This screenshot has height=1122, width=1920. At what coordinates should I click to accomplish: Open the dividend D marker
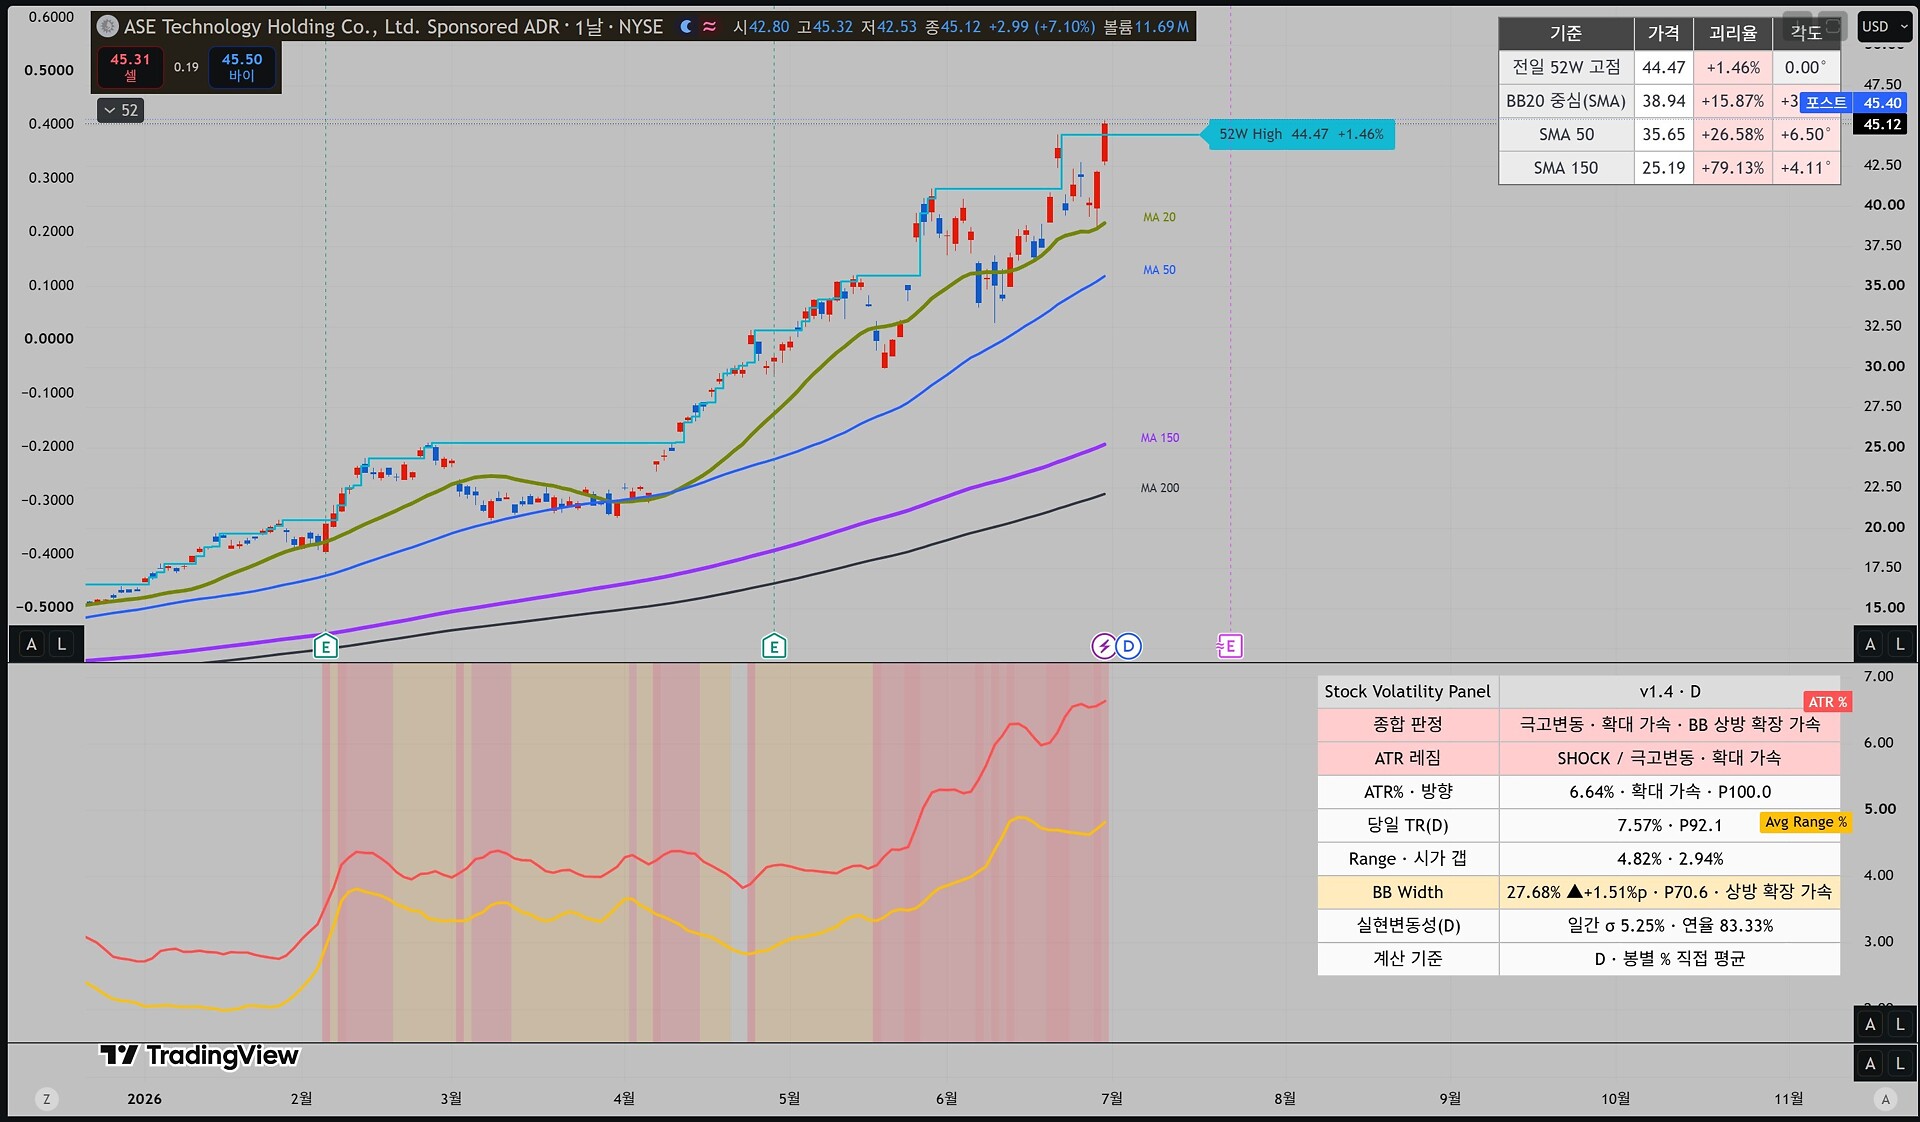click(1128, 646)
